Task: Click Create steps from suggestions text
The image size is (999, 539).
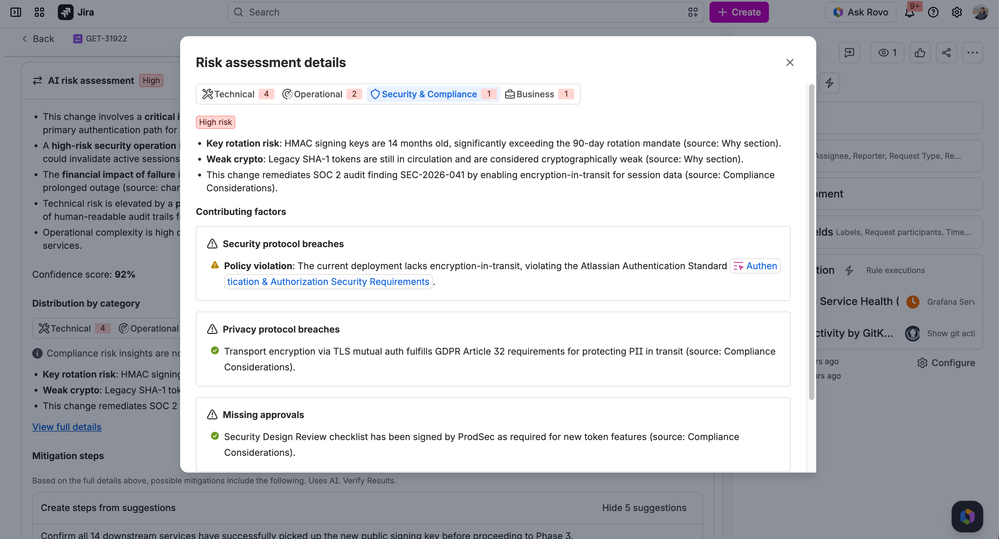Action: click(x=108, y=508)
